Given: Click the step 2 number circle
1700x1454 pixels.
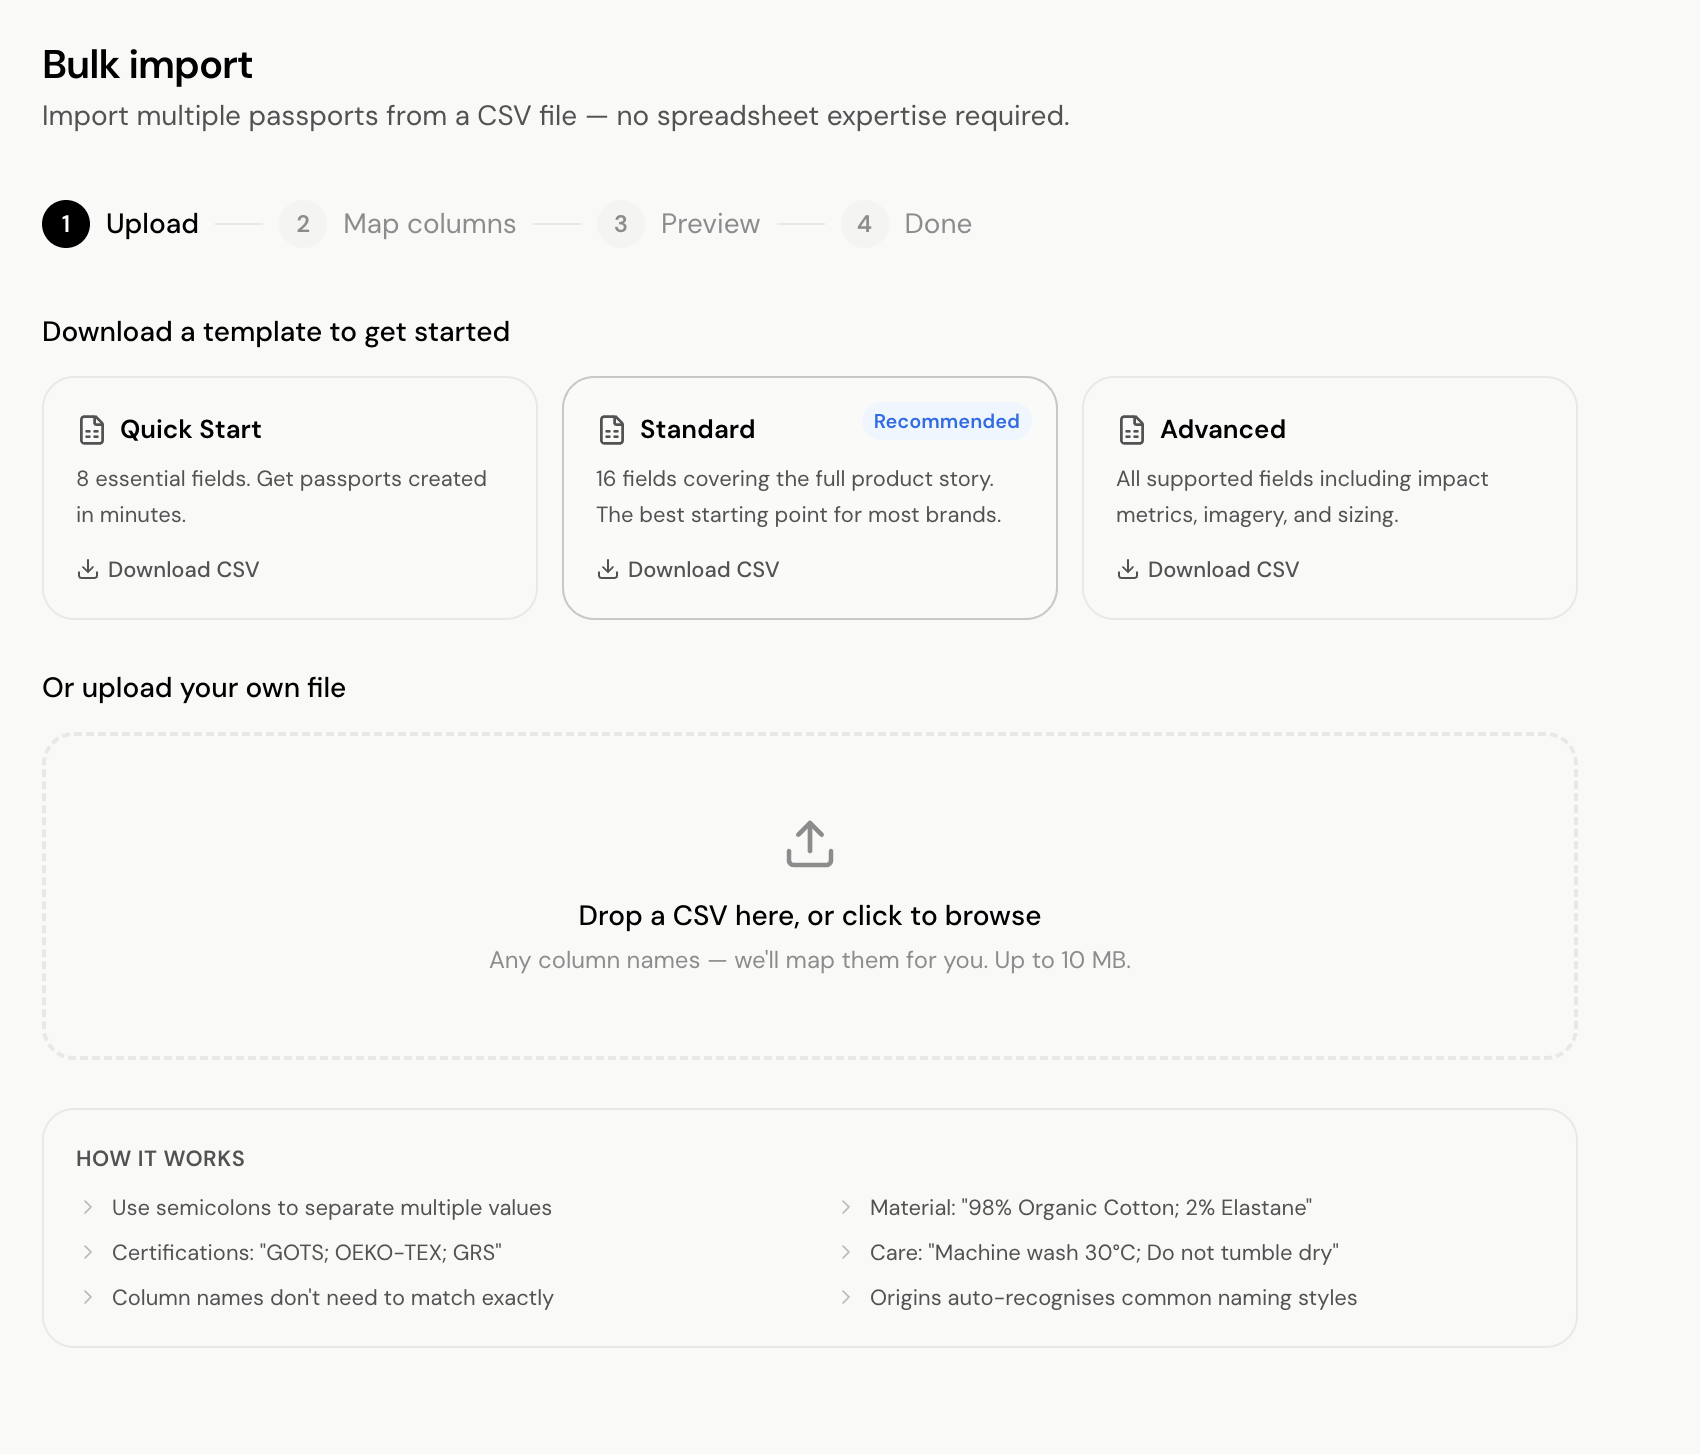Looking at the screenshot, I should 303,224.
